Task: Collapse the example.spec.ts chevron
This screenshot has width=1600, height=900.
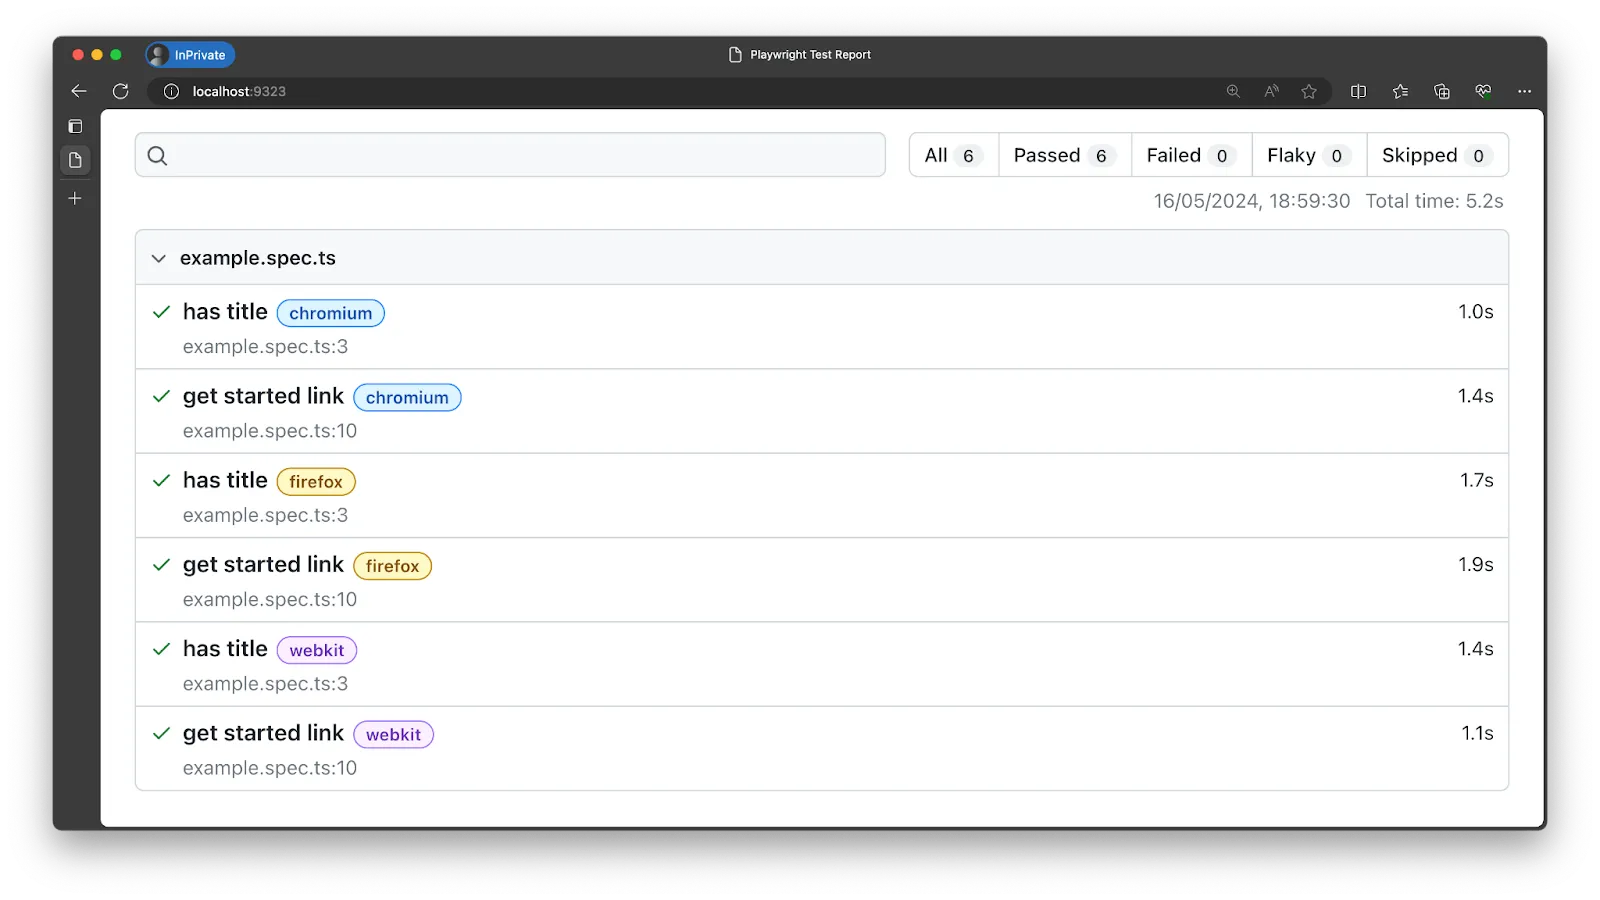Action: click(x=158, y=258)
